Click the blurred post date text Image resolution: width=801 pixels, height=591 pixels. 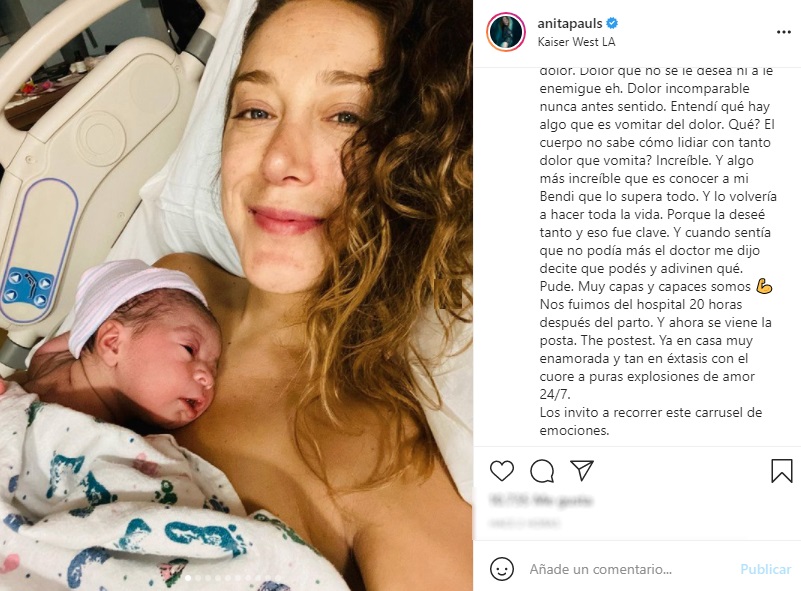pyautogui.click(x=525, y=523)
